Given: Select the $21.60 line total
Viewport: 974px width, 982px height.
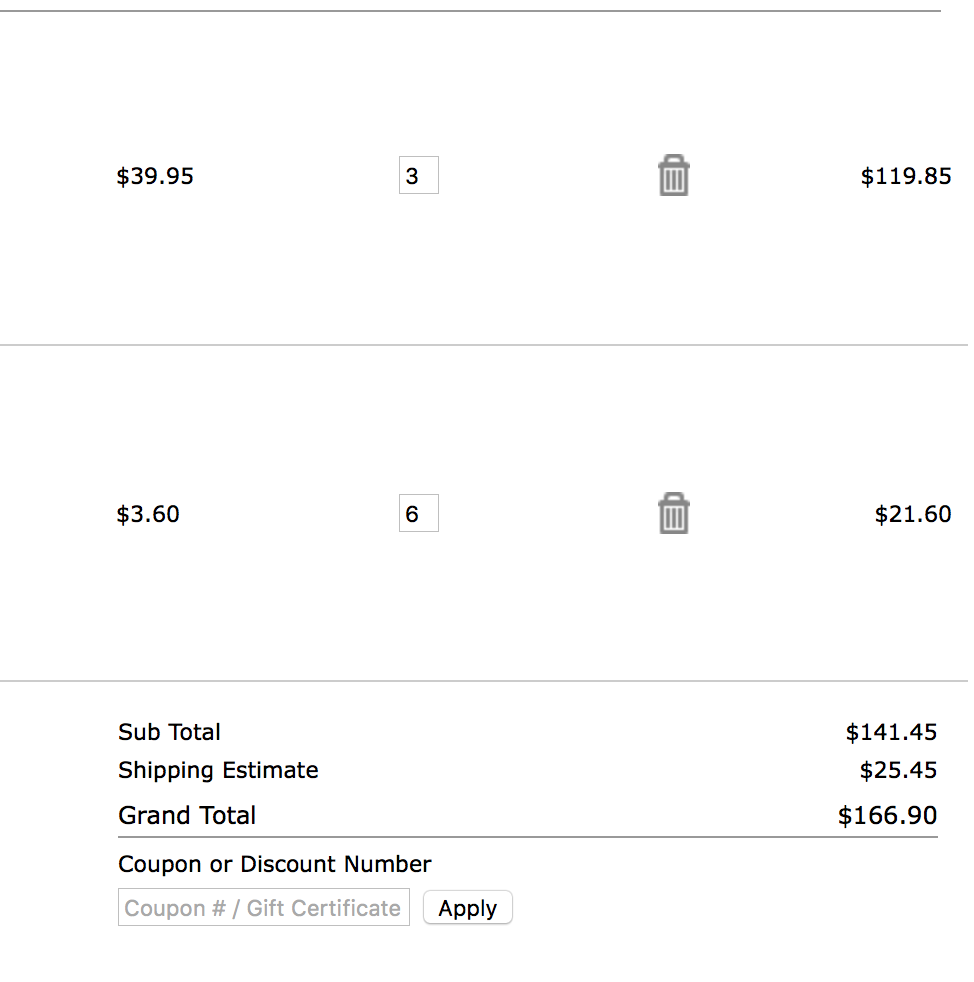Looking at the screenshot, I should point(912,514).
